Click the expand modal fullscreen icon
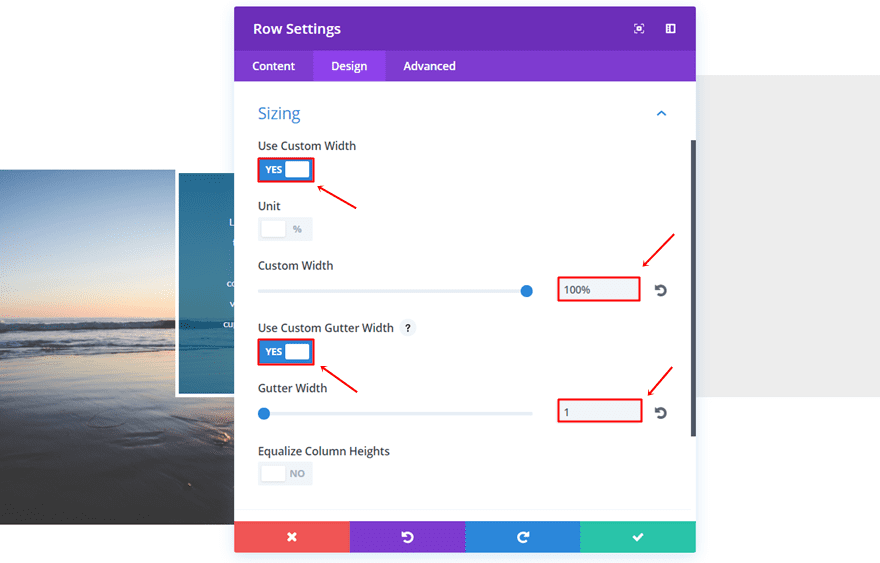The height and width of the screenshot is (563, 880). pyautogui.click(x=639, y=29)
